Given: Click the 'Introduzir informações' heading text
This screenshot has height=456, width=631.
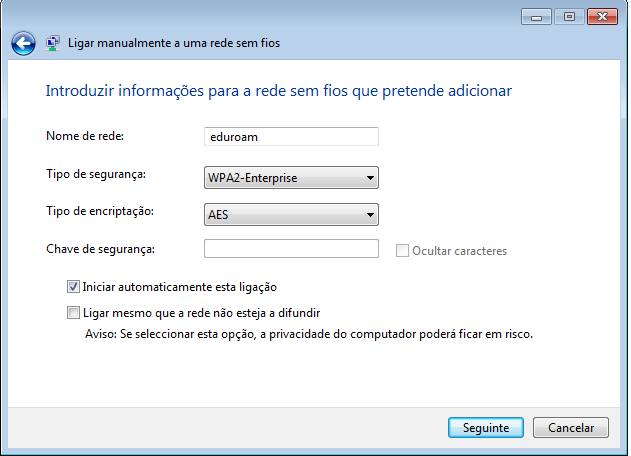Looking at the screenshot, I should pyautogui.click(x=278, y=91).
